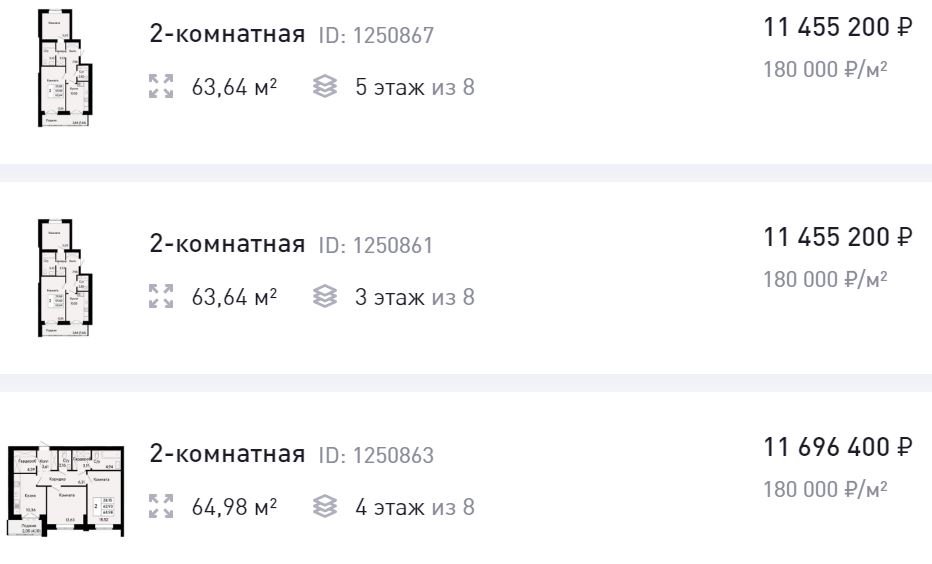
Task: Click 180 000 ₽/м² under the 11 696 400 ₽ price
Action: point(826,489)
